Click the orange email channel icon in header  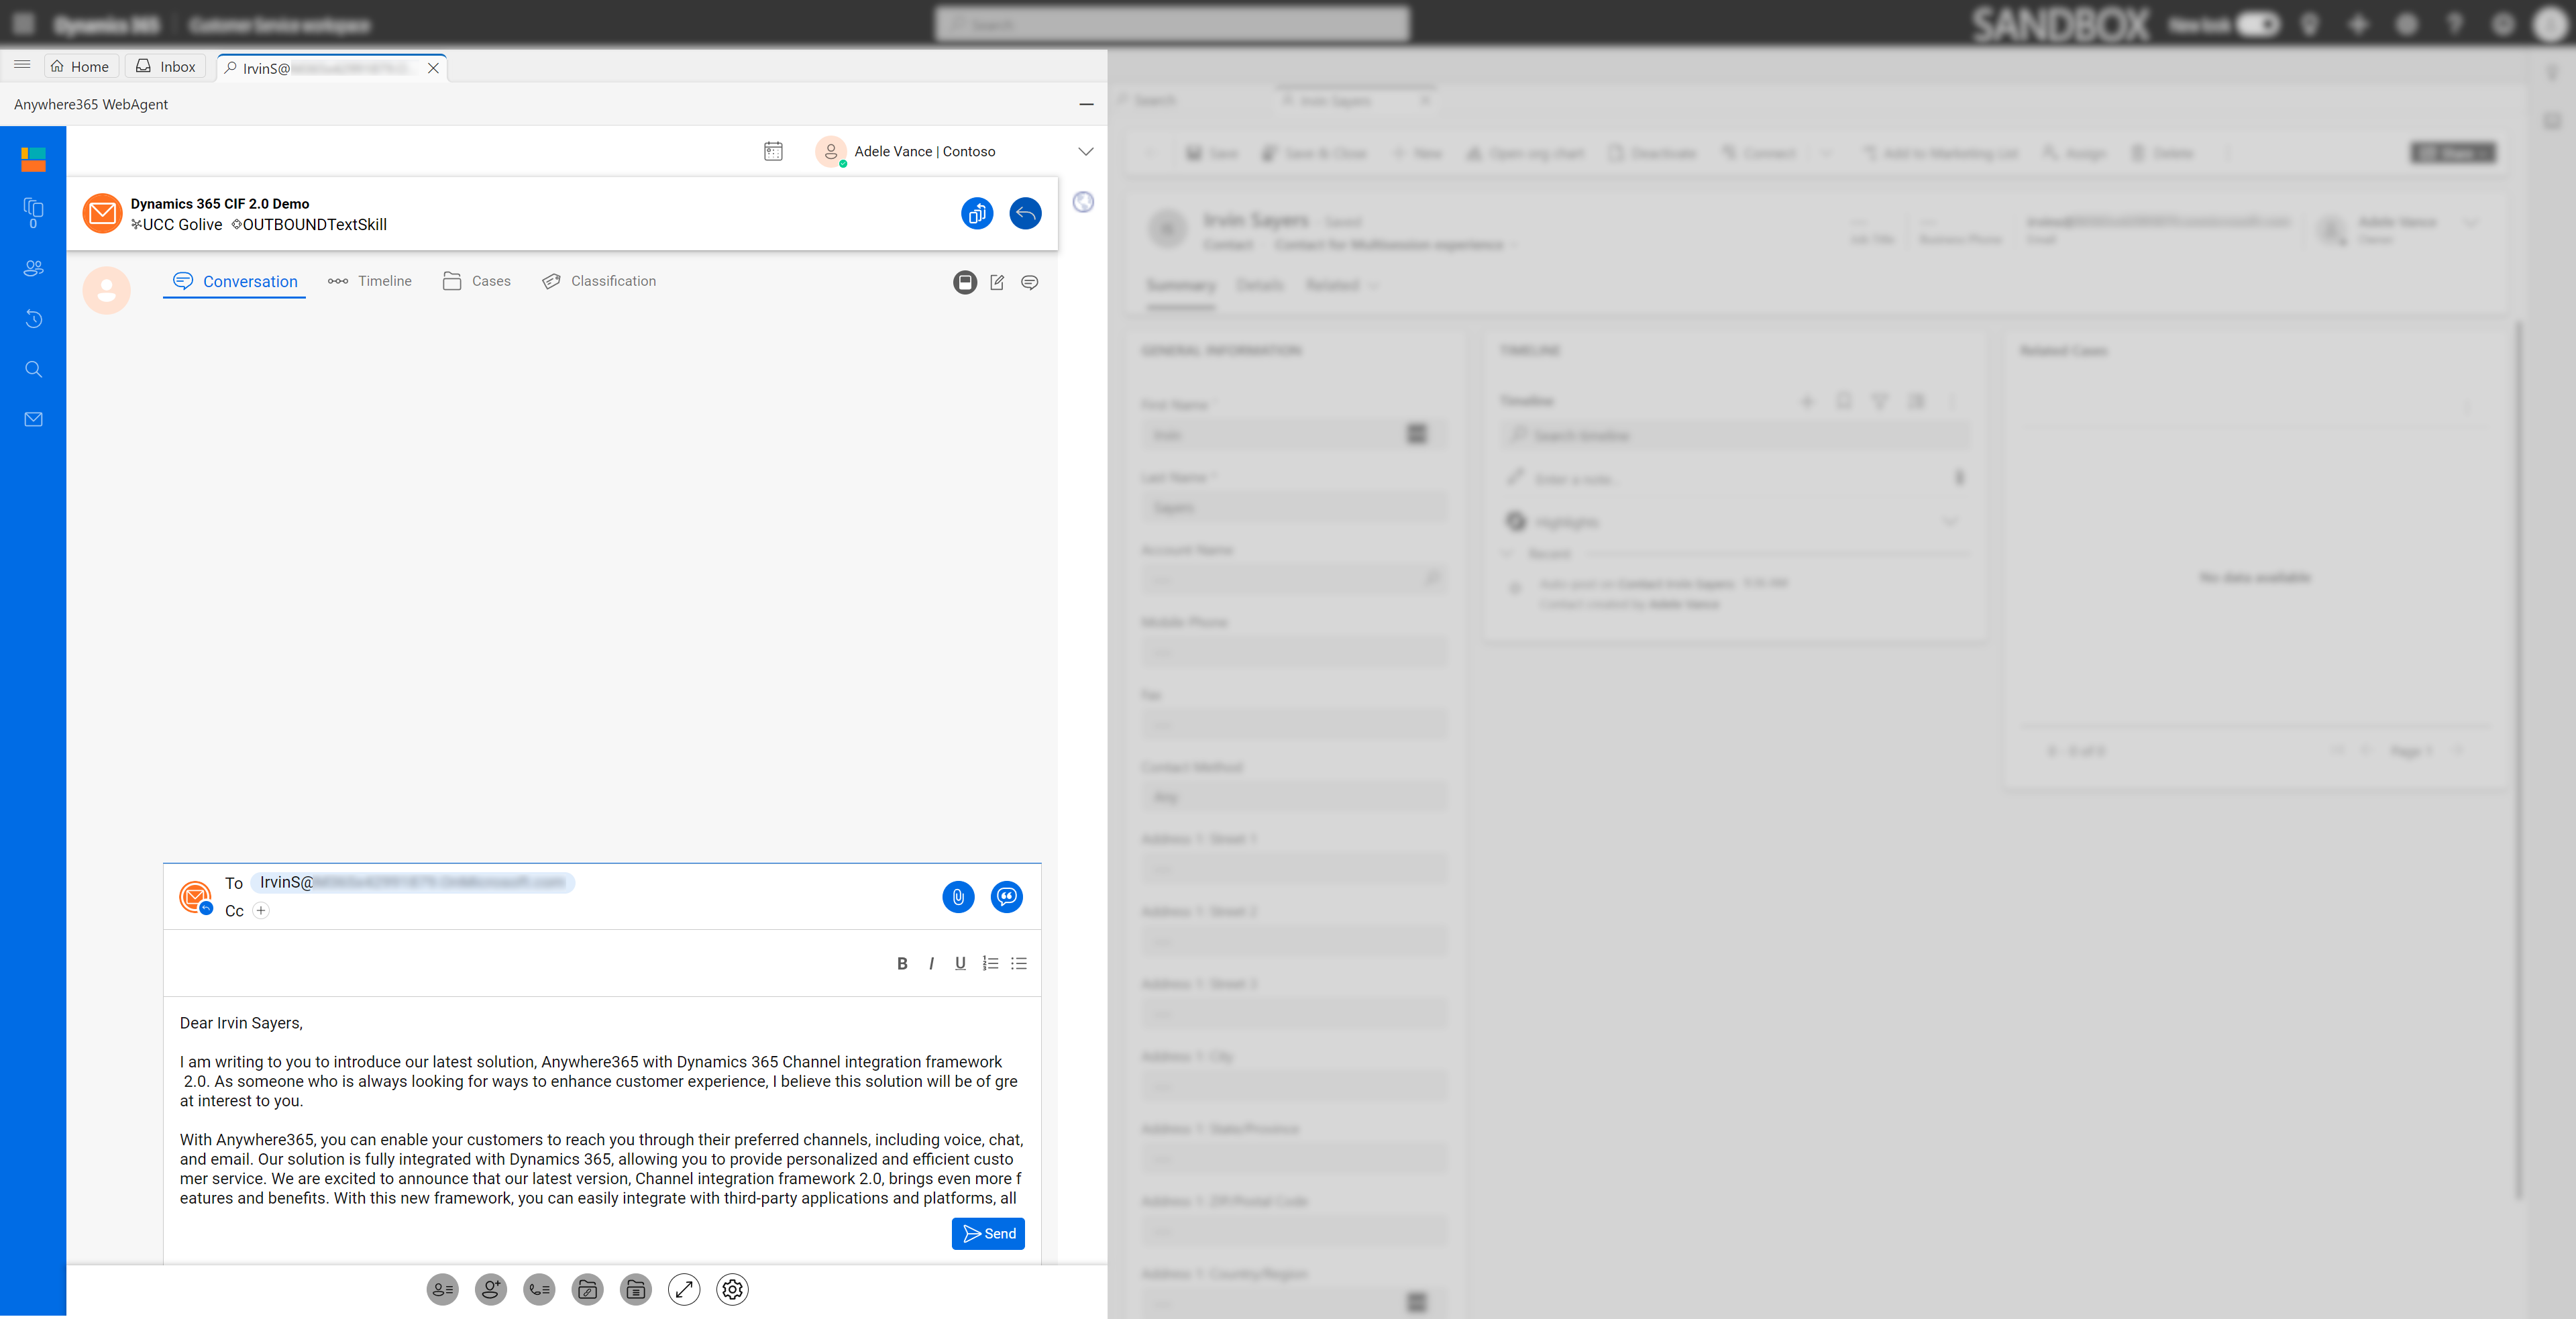[x=102, y=213]
